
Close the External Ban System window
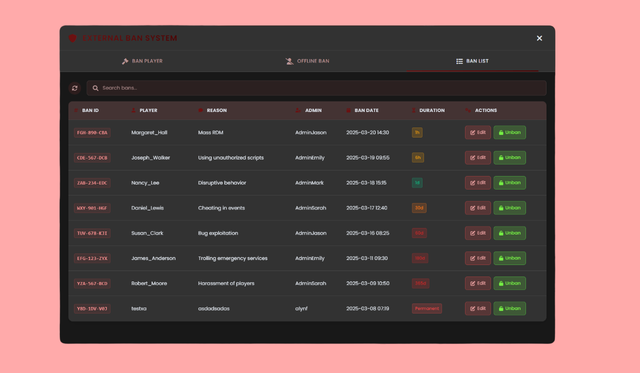539,38
